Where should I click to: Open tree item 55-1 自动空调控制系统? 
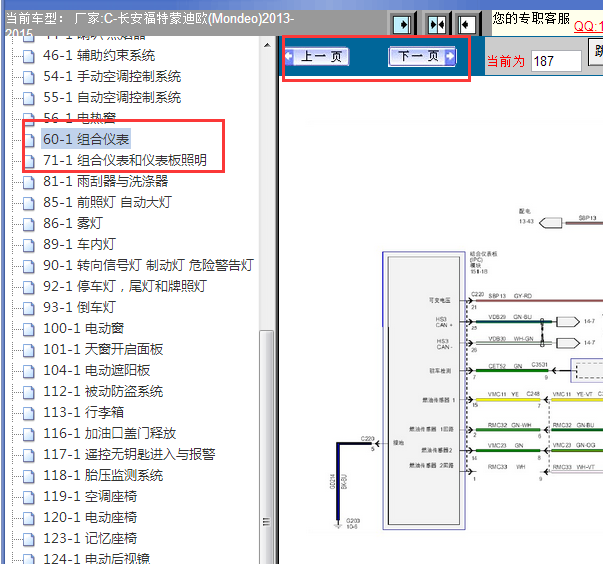tap(112, 97)
